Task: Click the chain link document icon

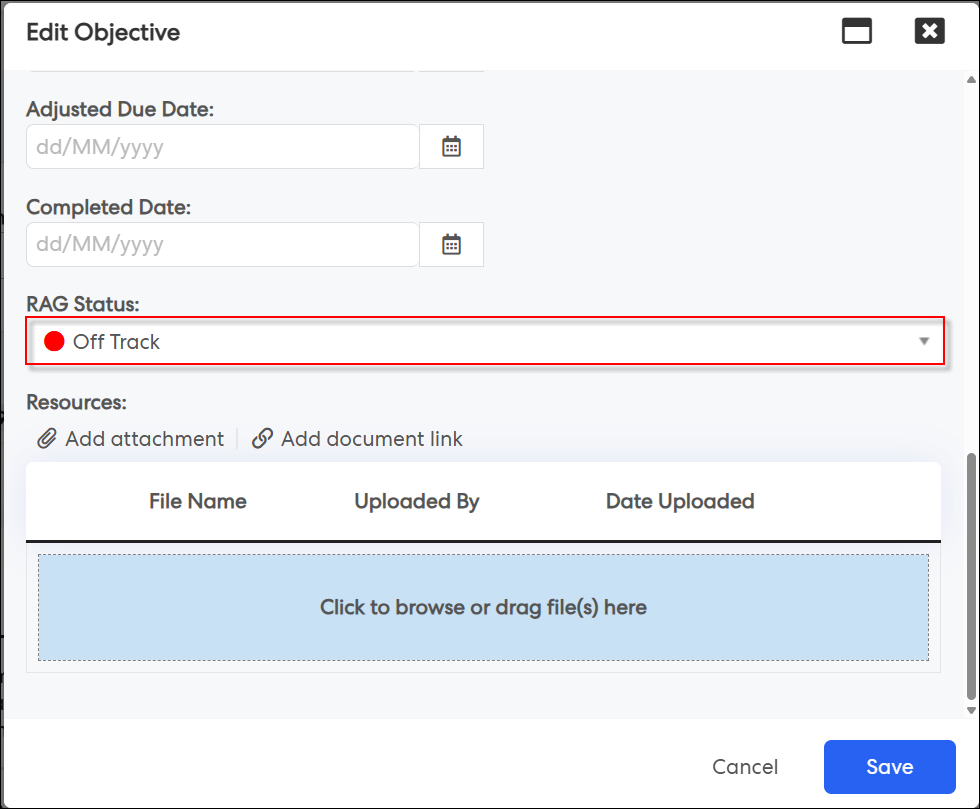Action: 262,439
